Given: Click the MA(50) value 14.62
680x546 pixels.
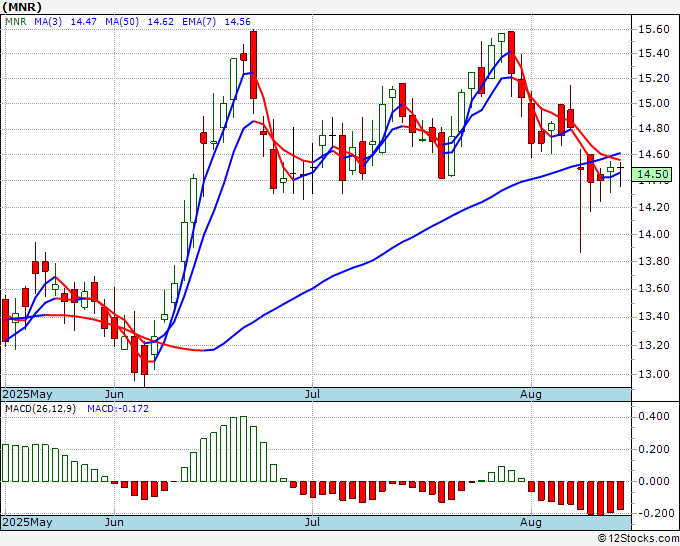Looking at the screenshot, I should pyautogui.click(x=160, y=22).
